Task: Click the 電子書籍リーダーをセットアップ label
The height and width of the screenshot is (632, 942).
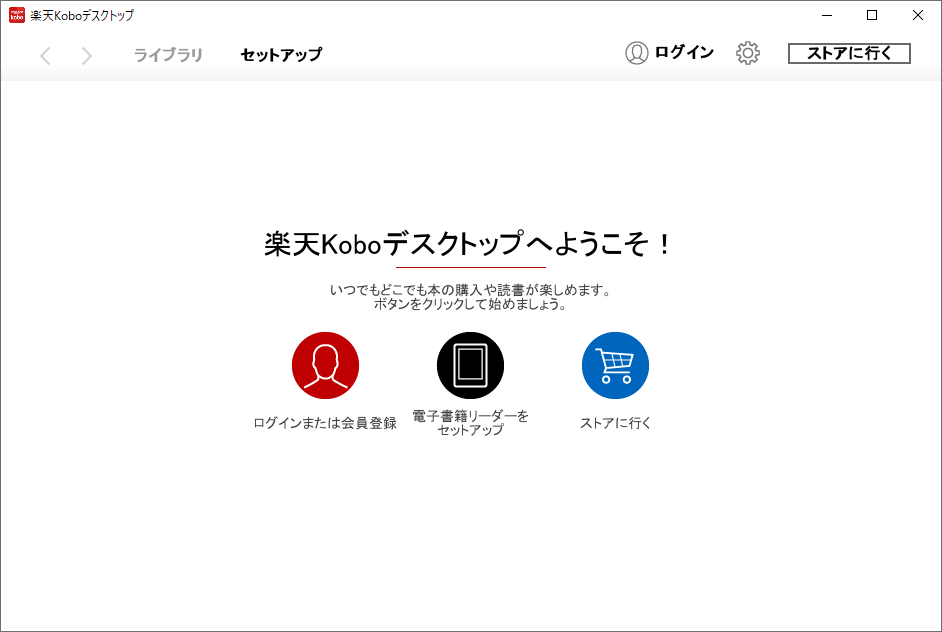Action: pos(470,422)
